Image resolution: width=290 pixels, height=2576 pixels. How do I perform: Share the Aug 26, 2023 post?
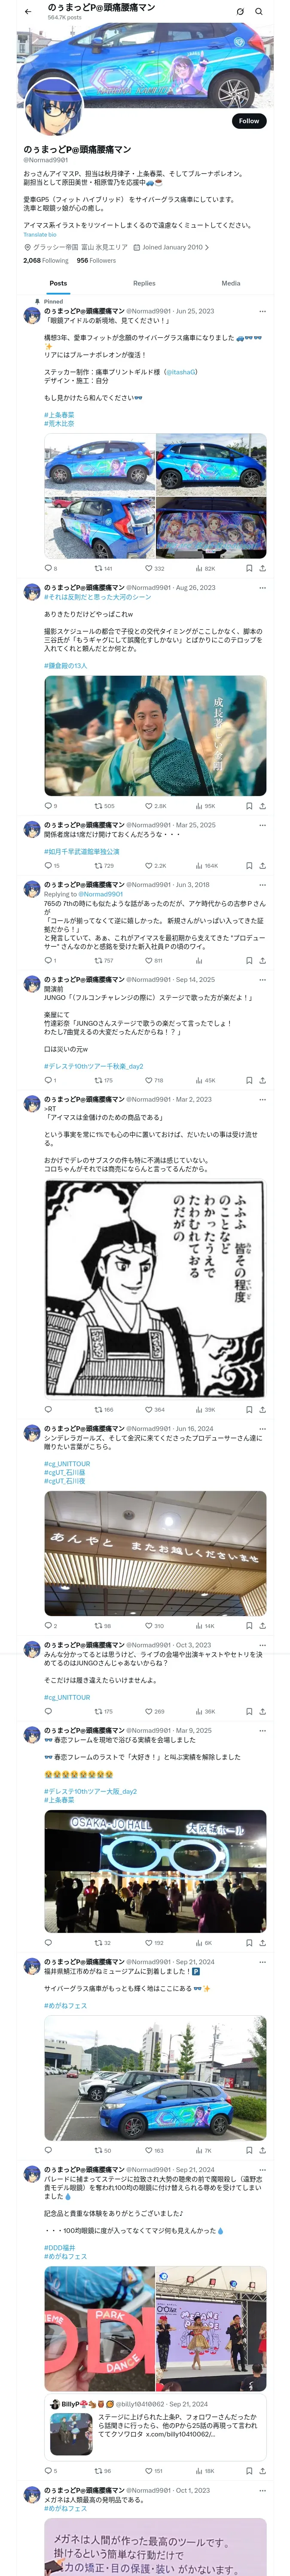coord(263,805)
